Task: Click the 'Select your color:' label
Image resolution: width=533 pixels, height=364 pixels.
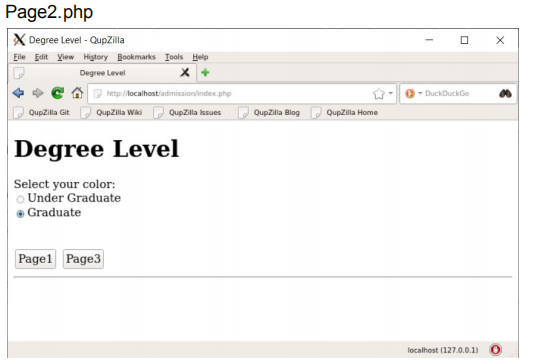Action: coord(65,184)
